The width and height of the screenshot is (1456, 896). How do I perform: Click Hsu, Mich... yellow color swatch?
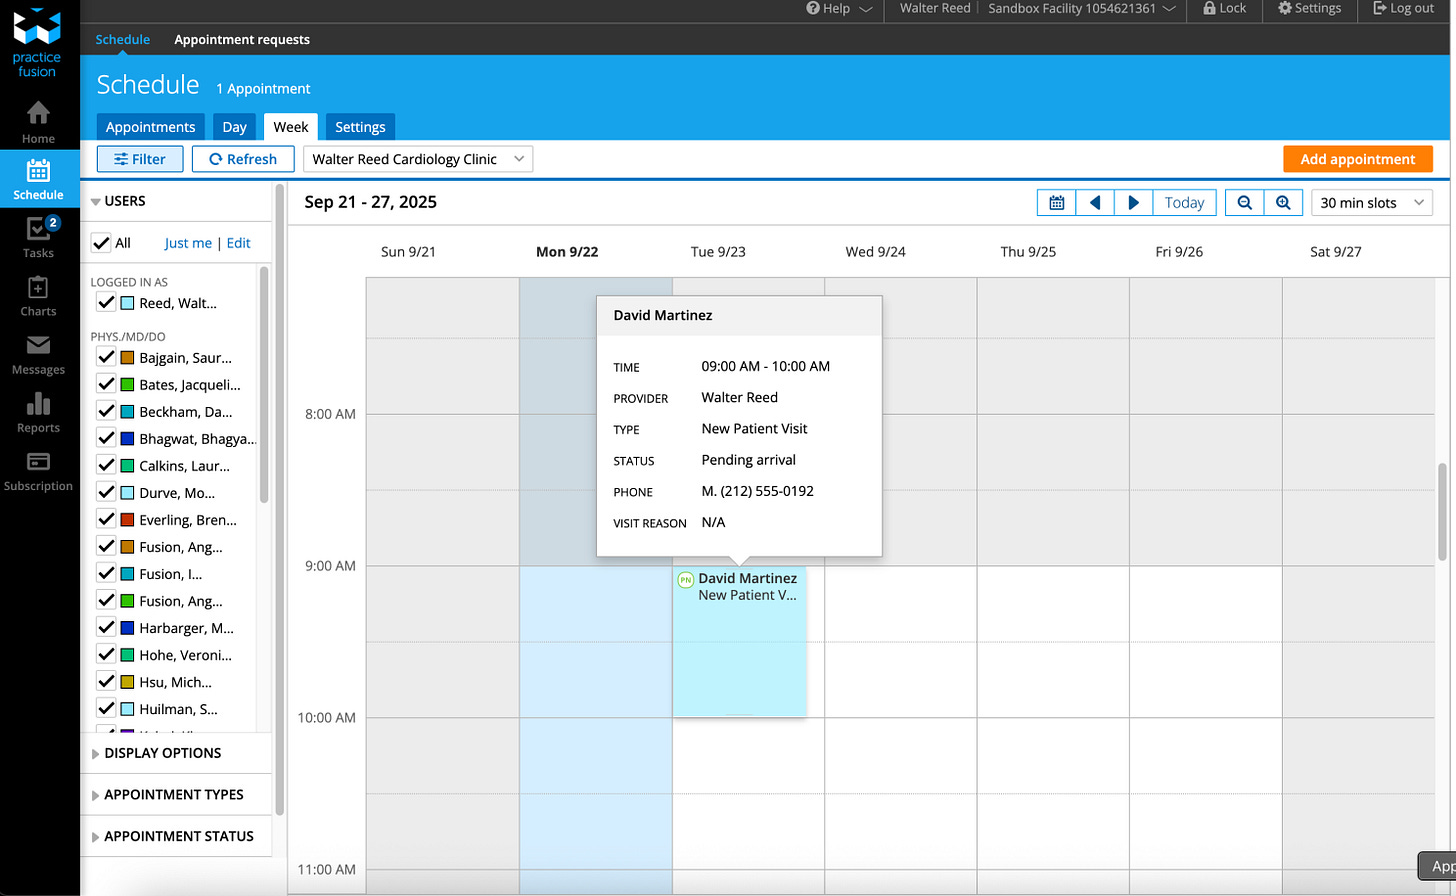(127, 682)
